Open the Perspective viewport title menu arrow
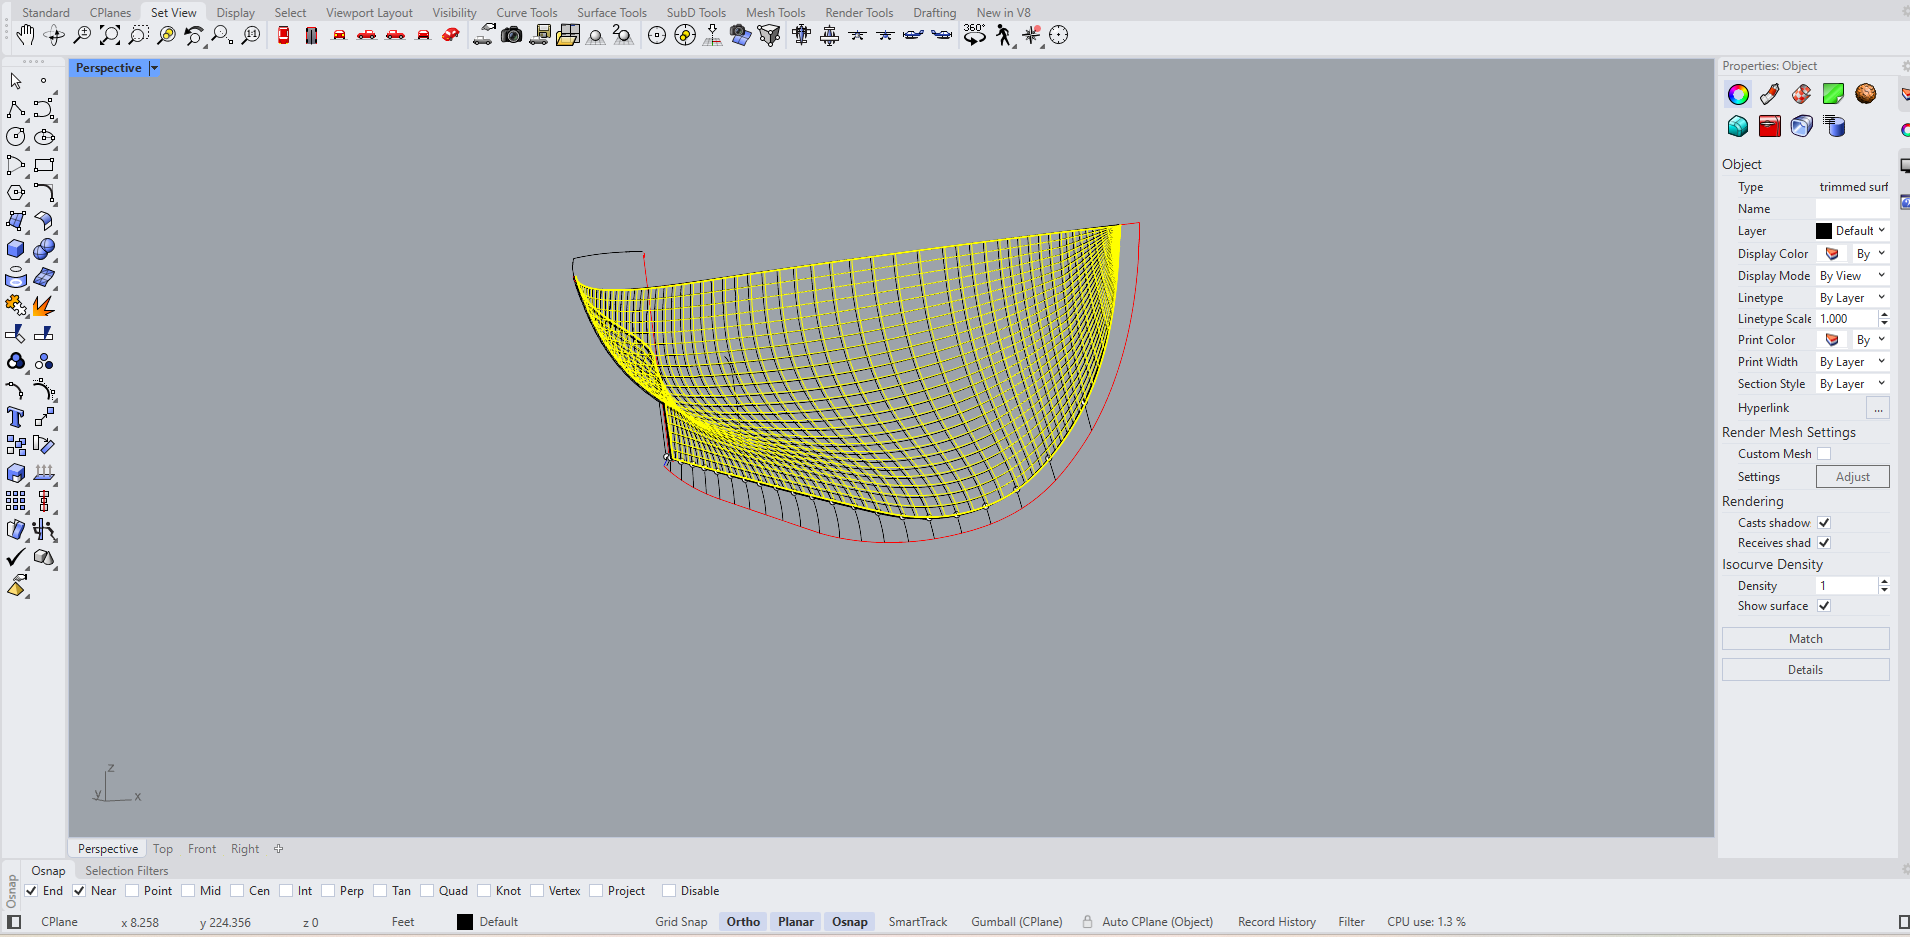Screen dimensions: 1910x937 (154, 68)
